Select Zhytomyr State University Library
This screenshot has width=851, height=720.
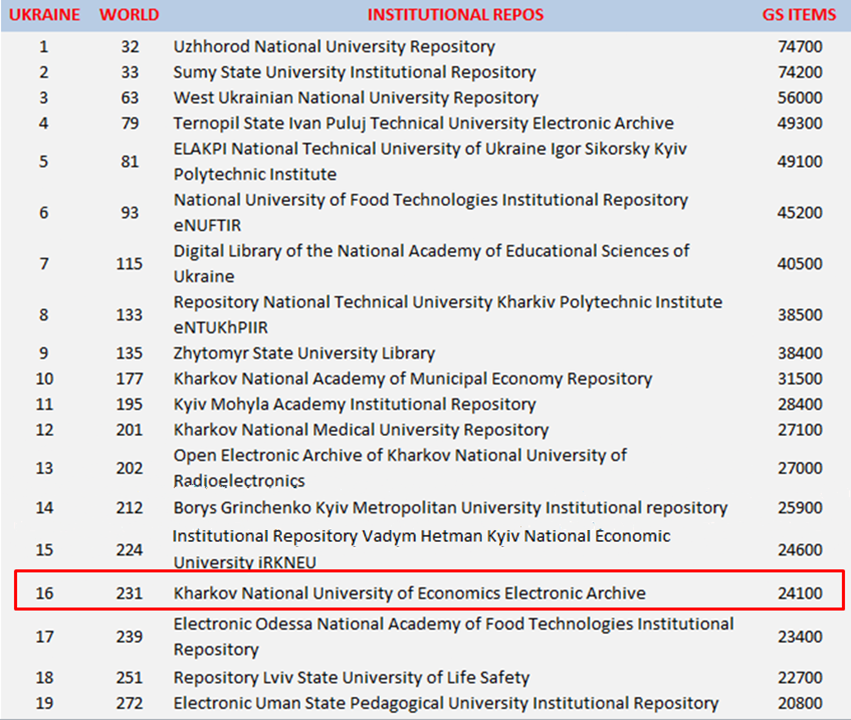pyautogui.click(x=304, y=353)
